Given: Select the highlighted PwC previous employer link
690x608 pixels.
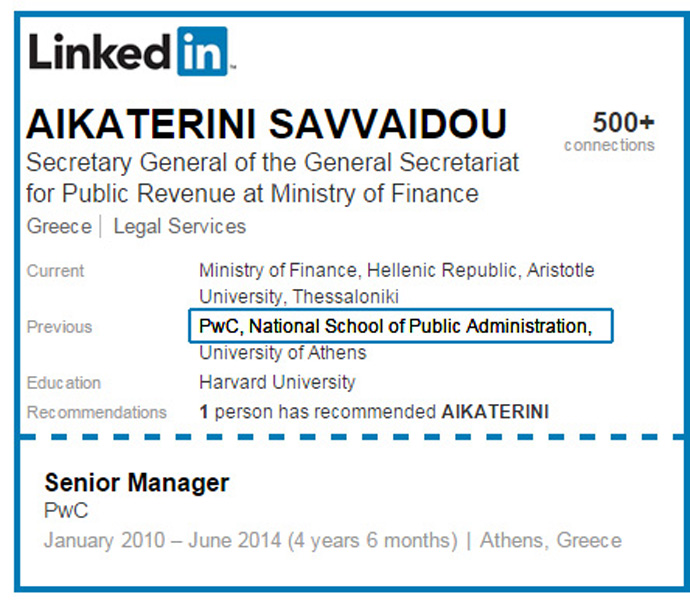Looking at the screenshot, I should pos(219,326).
